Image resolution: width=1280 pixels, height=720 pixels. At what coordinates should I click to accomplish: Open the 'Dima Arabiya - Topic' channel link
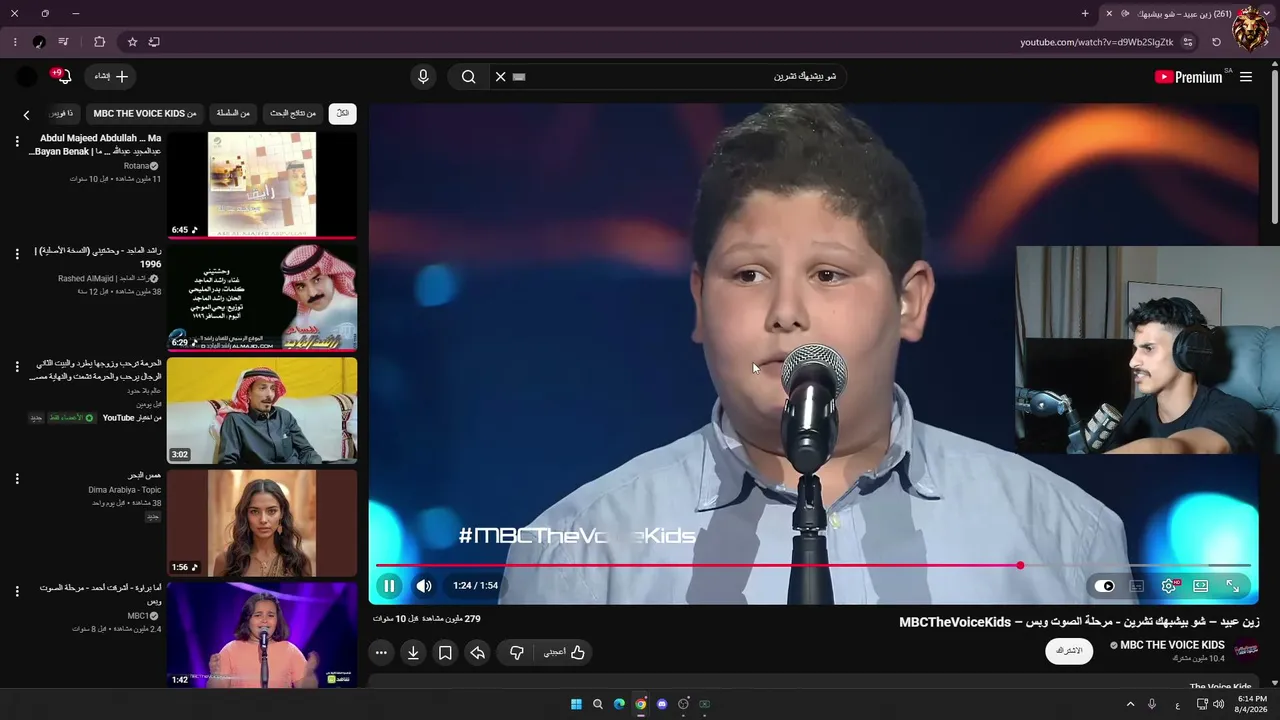124,490
